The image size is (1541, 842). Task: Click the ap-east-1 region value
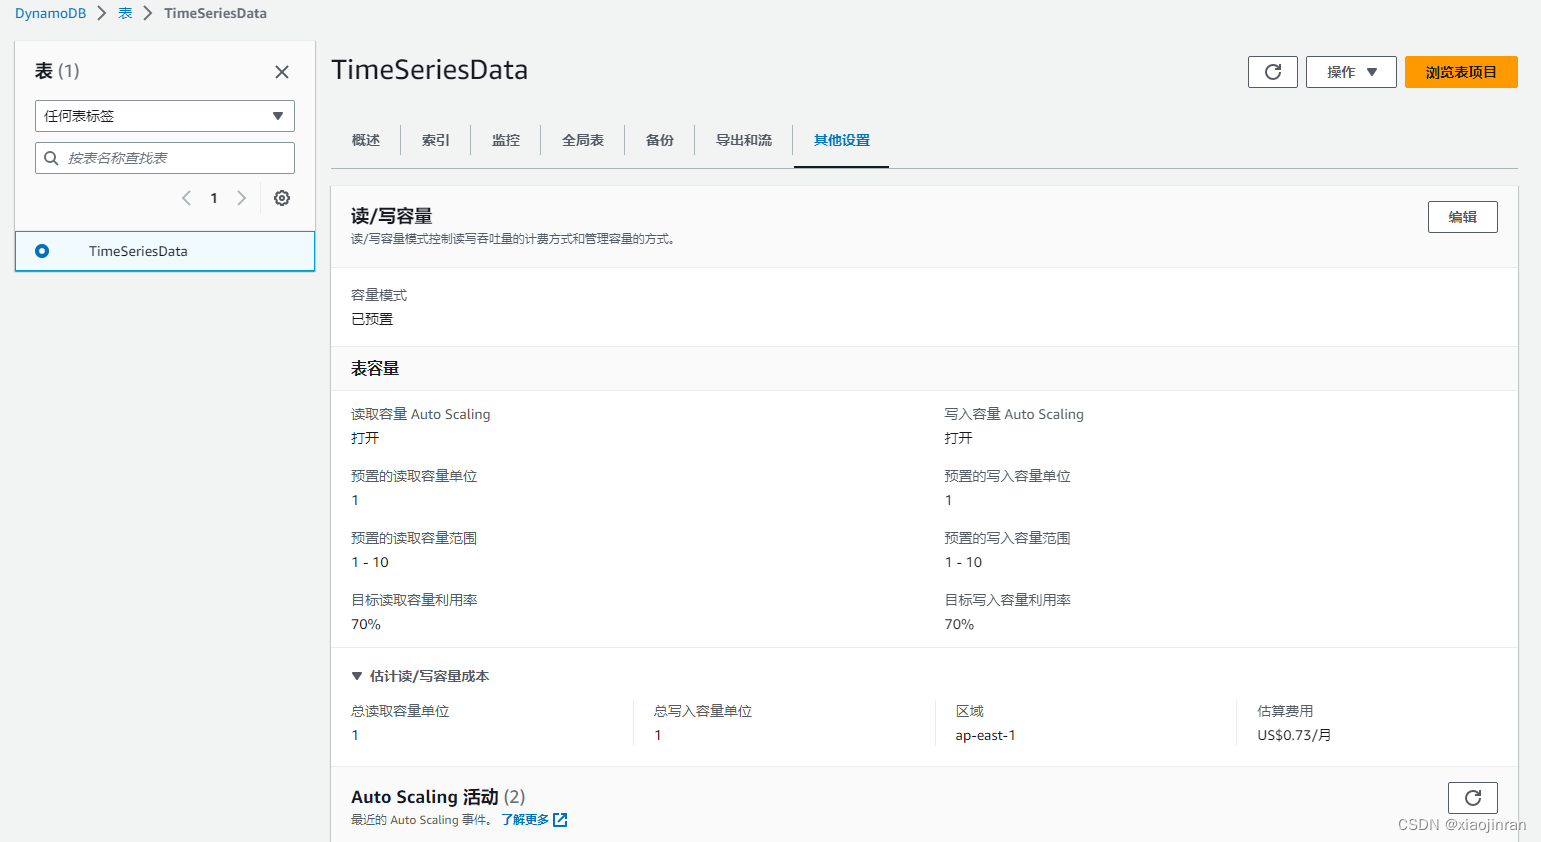pyautogui.click(x=985, y=735)
